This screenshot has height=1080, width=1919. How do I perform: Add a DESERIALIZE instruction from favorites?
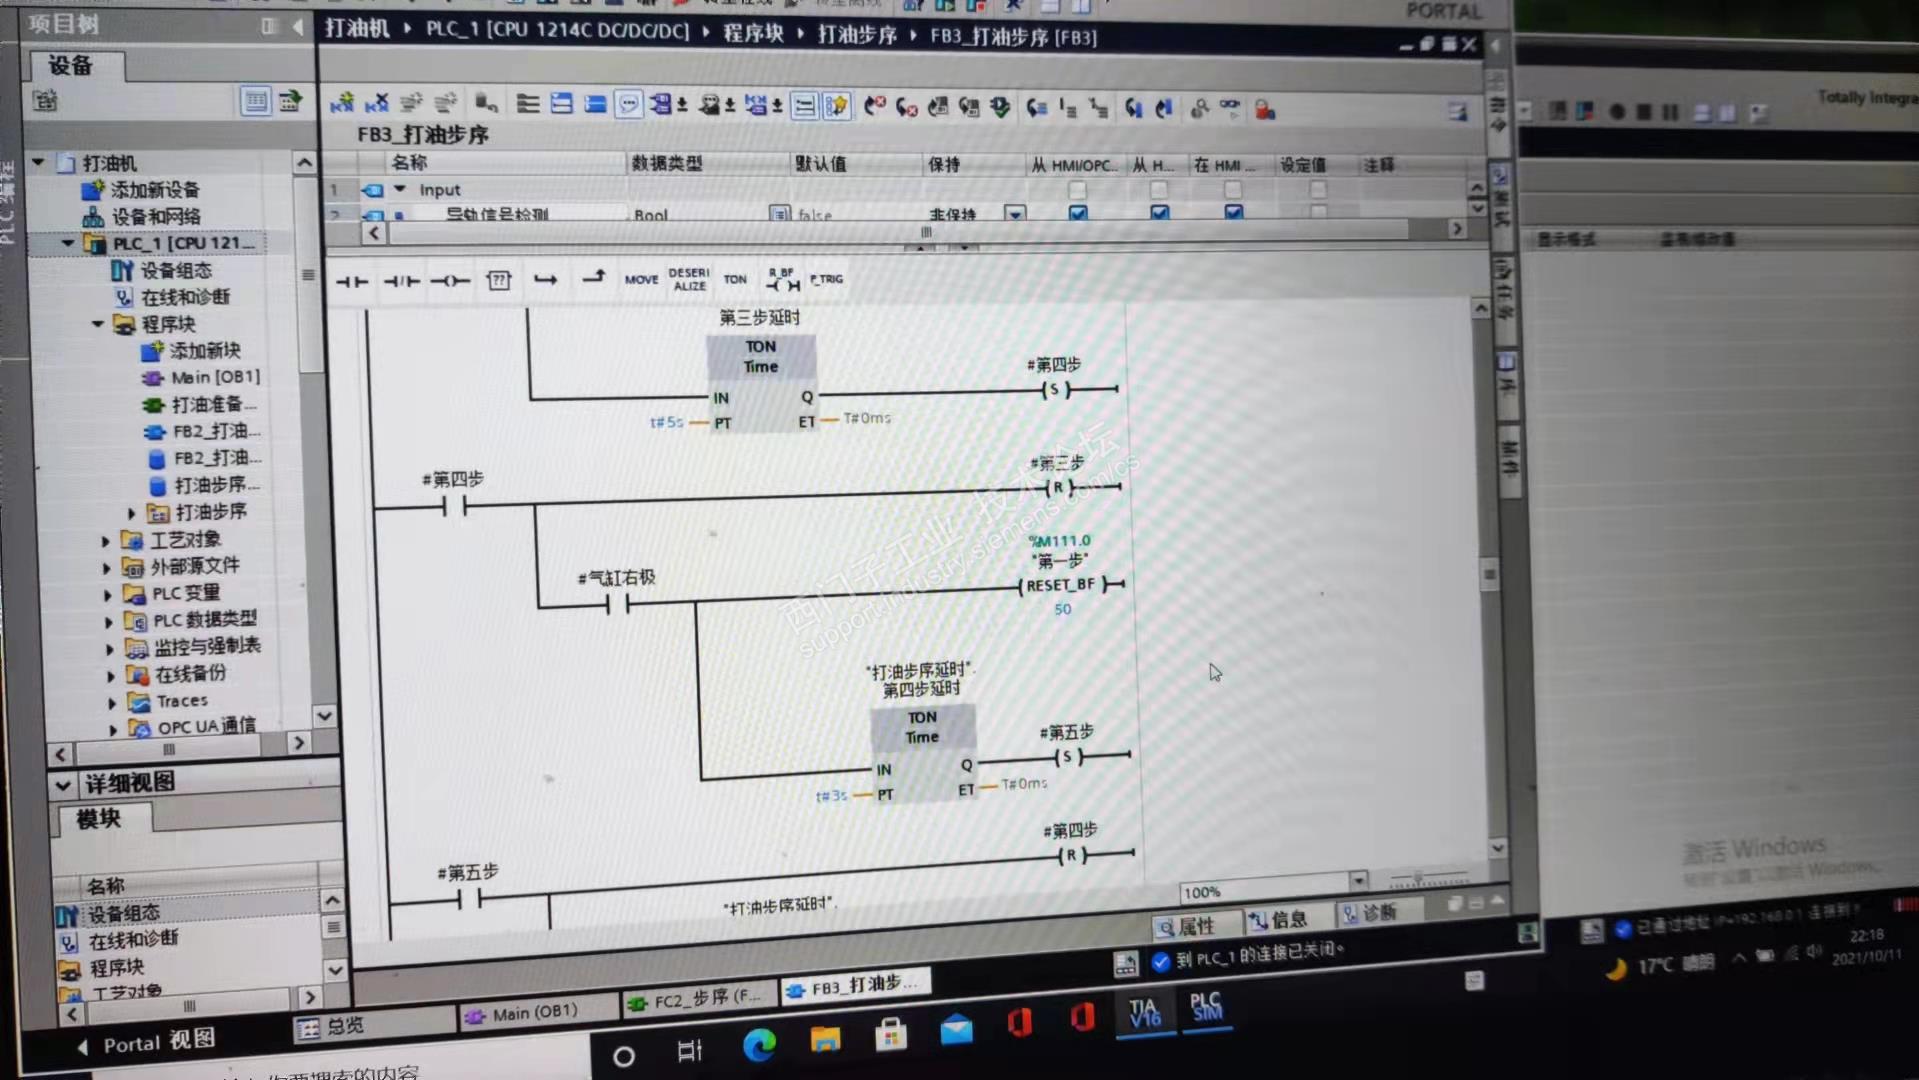(689, 279)
